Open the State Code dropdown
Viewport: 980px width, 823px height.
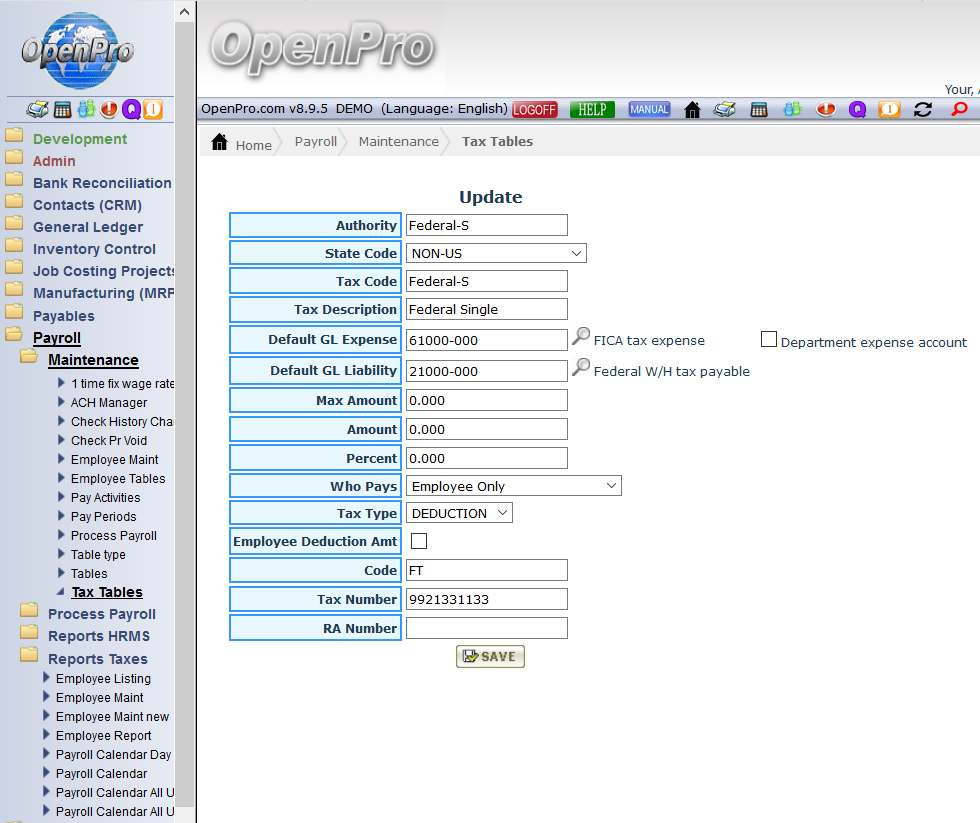496,254
